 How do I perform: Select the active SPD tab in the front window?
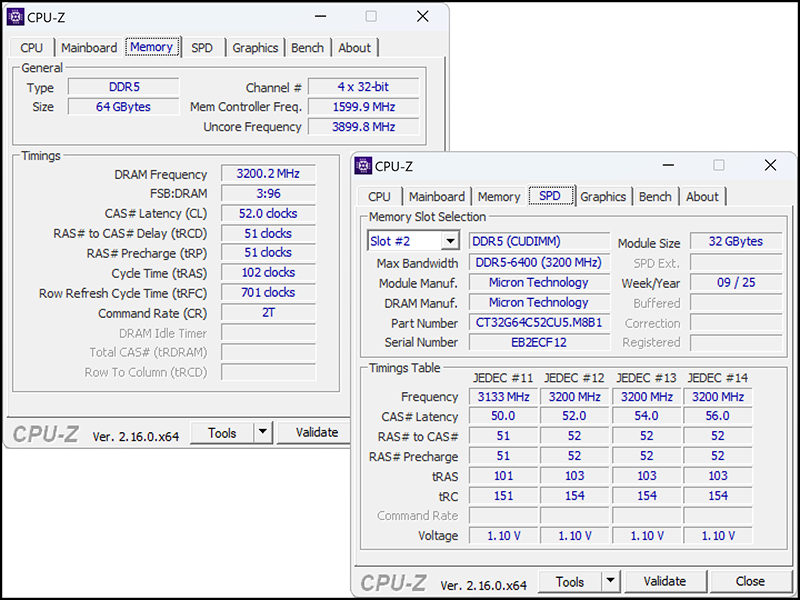point(550,196)
